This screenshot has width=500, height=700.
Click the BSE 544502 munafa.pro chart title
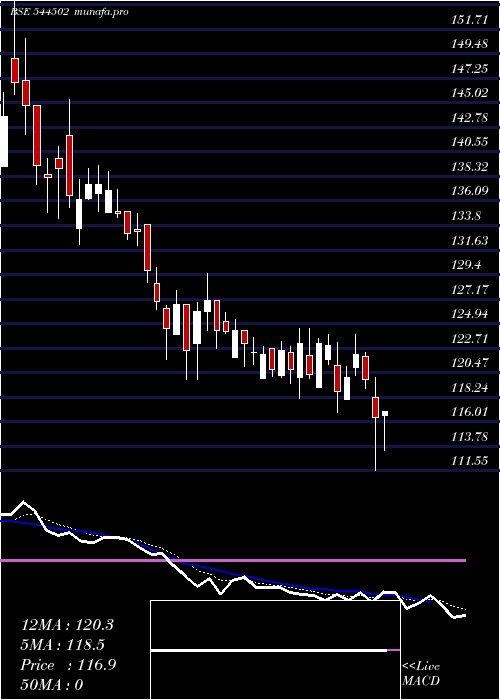pyautogui.click(x=70, y=12)
